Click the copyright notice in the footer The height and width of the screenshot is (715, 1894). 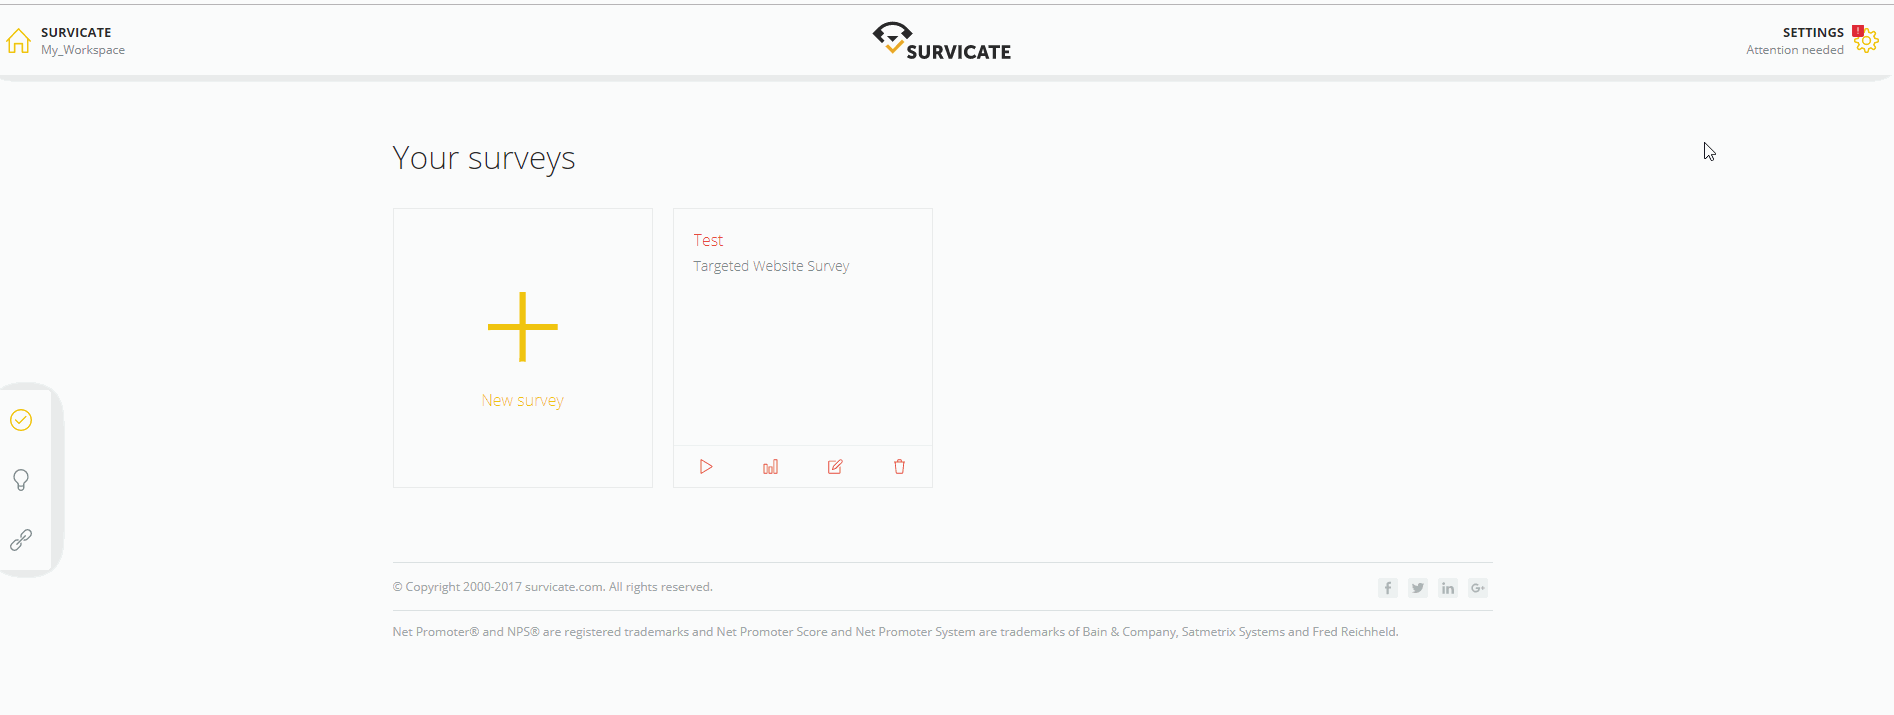(552, 587)
